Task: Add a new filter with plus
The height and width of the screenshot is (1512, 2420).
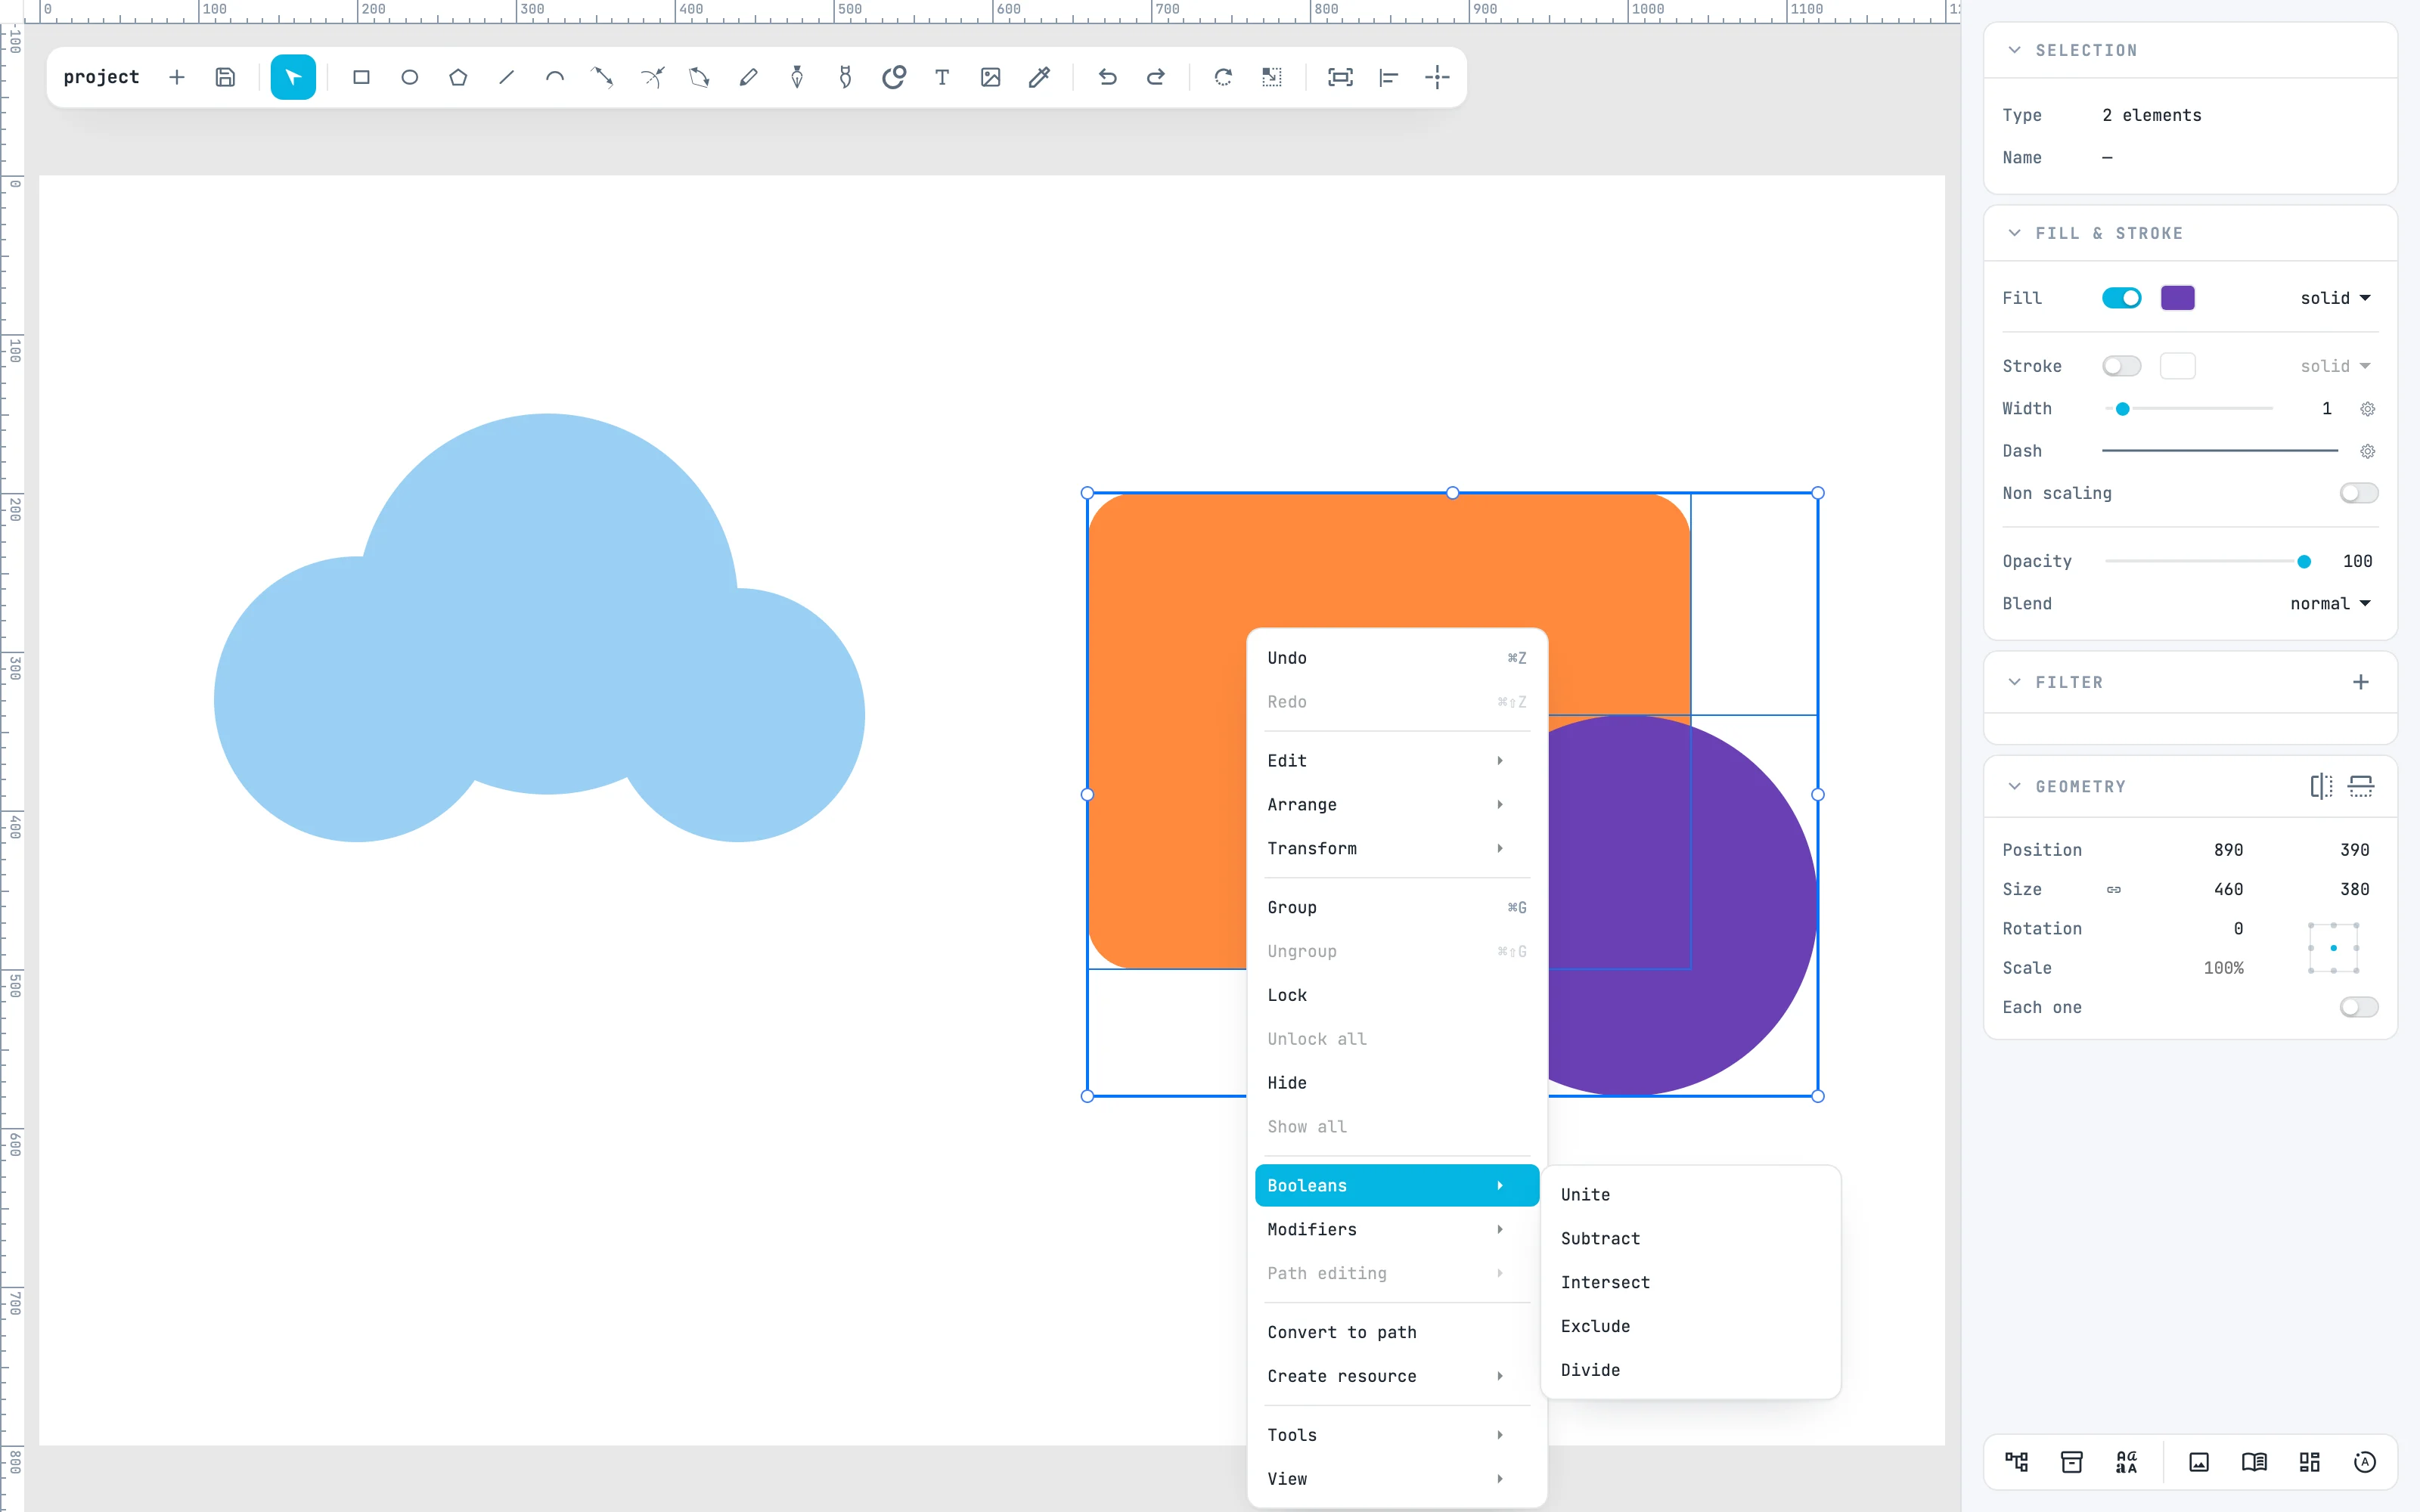Action: (2360, 682)
